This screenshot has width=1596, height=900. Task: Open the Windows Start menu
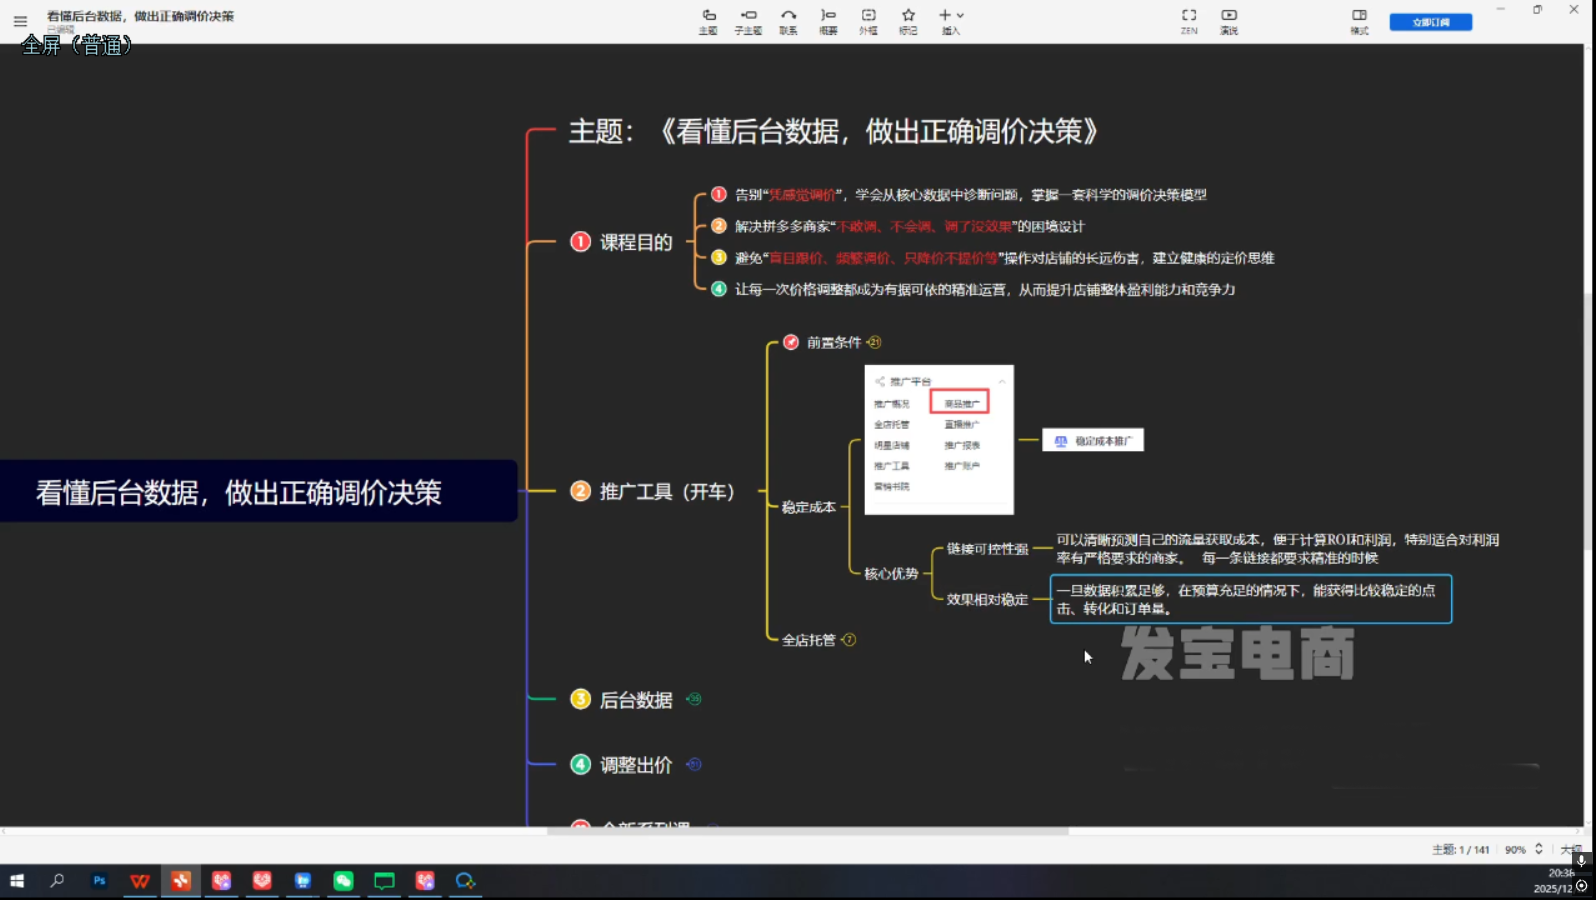click(x=17, y=881)
